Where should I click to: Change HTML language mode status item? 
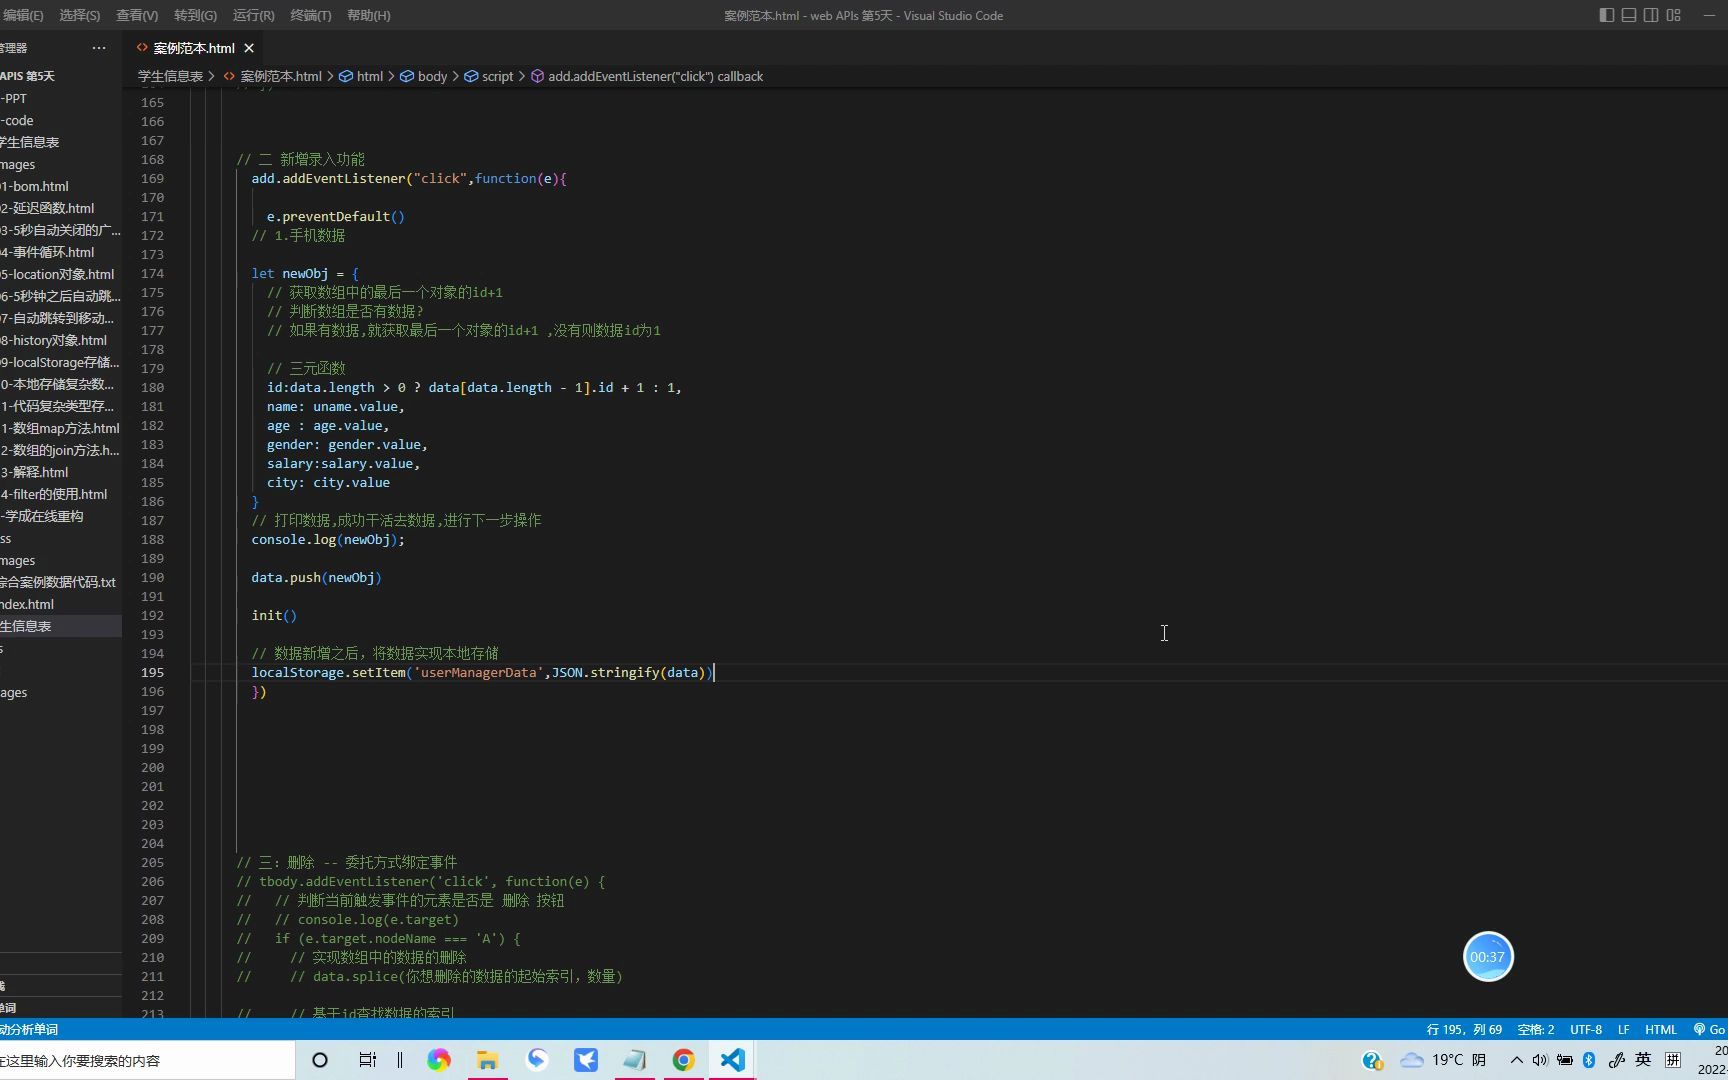[x=1660, y=1029]
